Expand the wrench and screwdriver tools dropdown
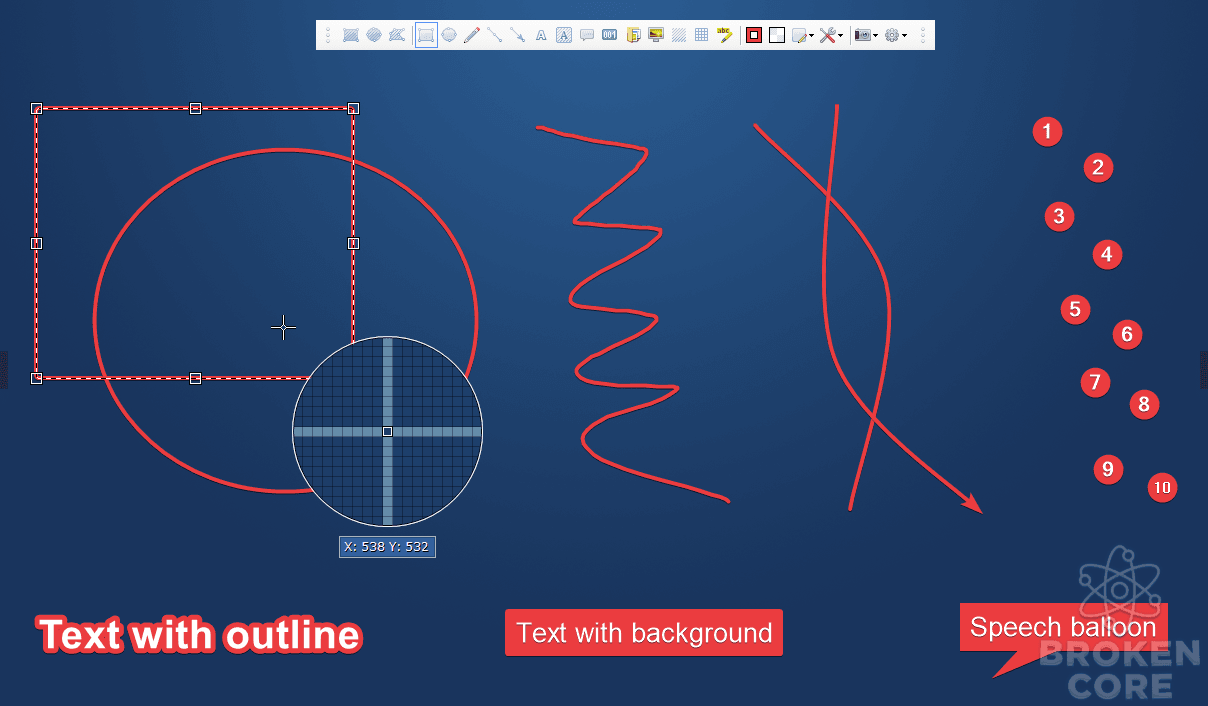 (831, 35)
